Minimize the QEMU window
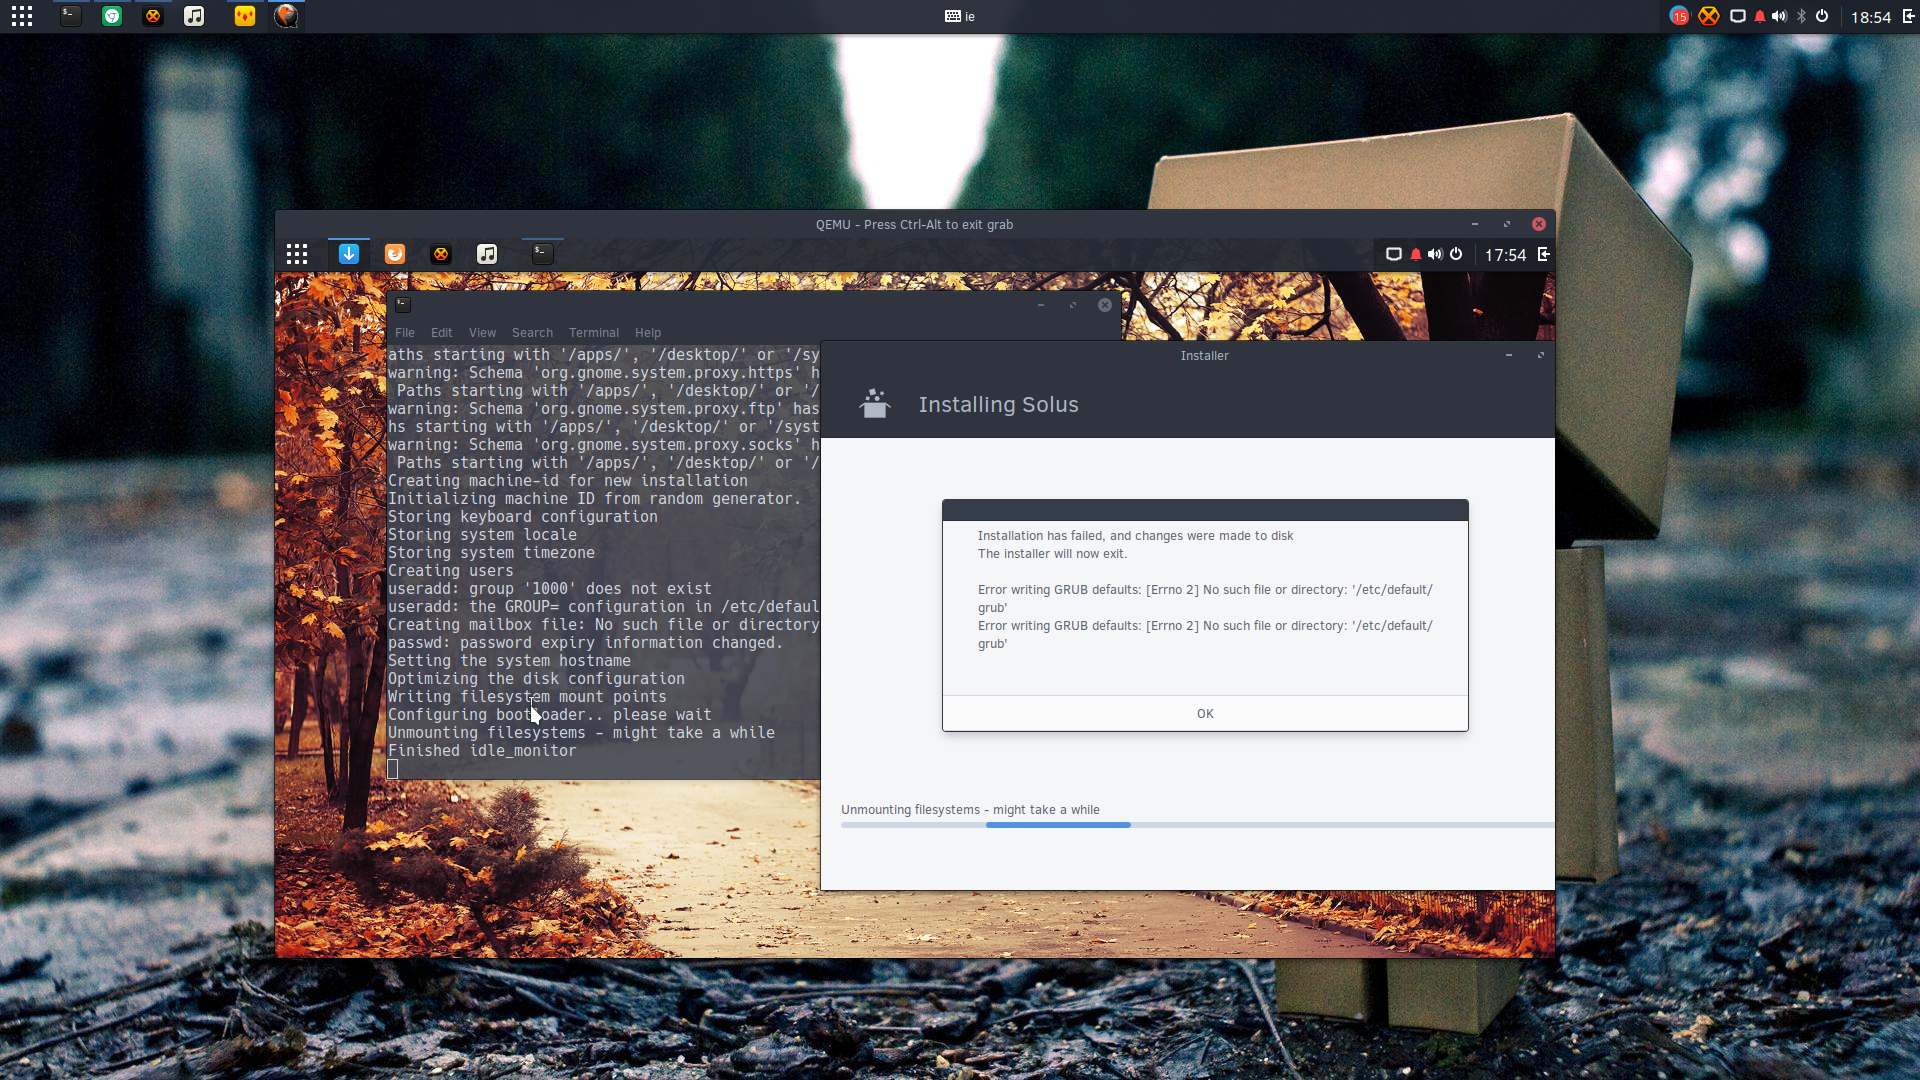Image resolution: width=1920 pixels, height=1080 pixels. 1475,225
